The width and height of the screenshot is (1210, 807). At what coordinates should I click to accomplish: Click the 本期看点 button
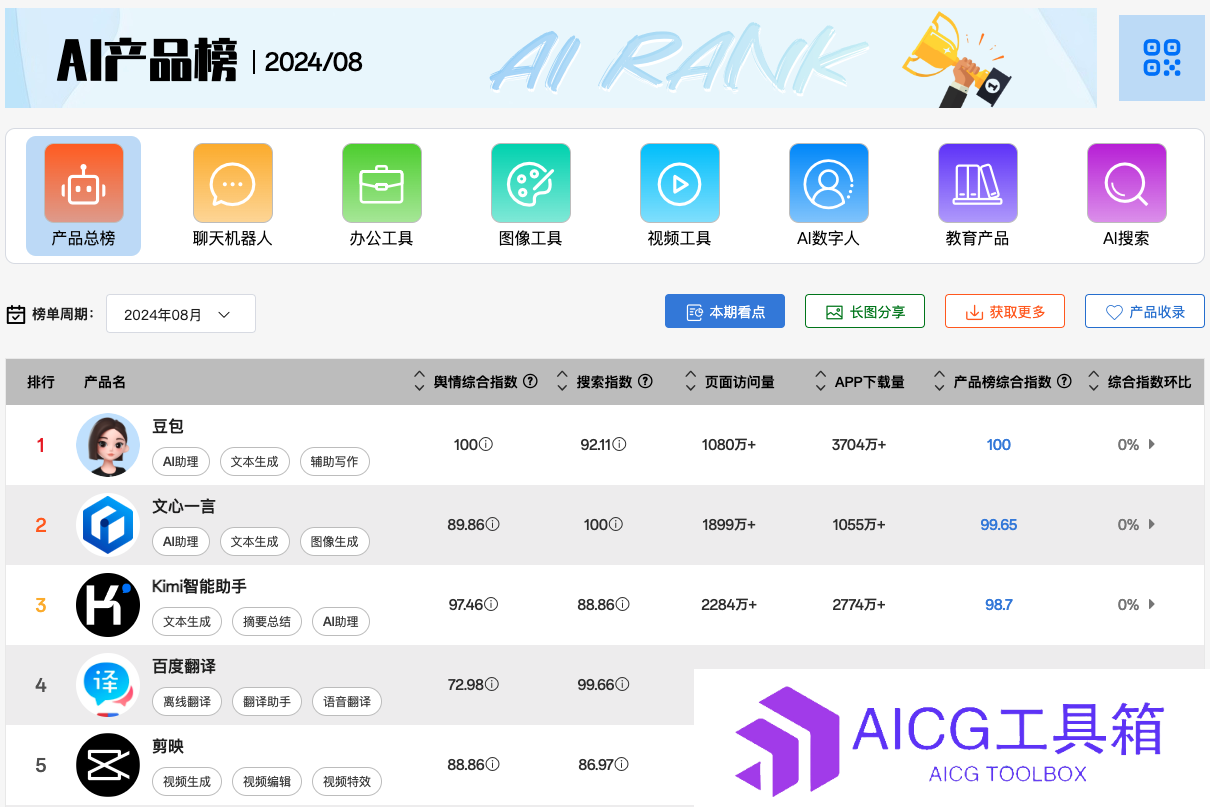click(x=725, y=311)
